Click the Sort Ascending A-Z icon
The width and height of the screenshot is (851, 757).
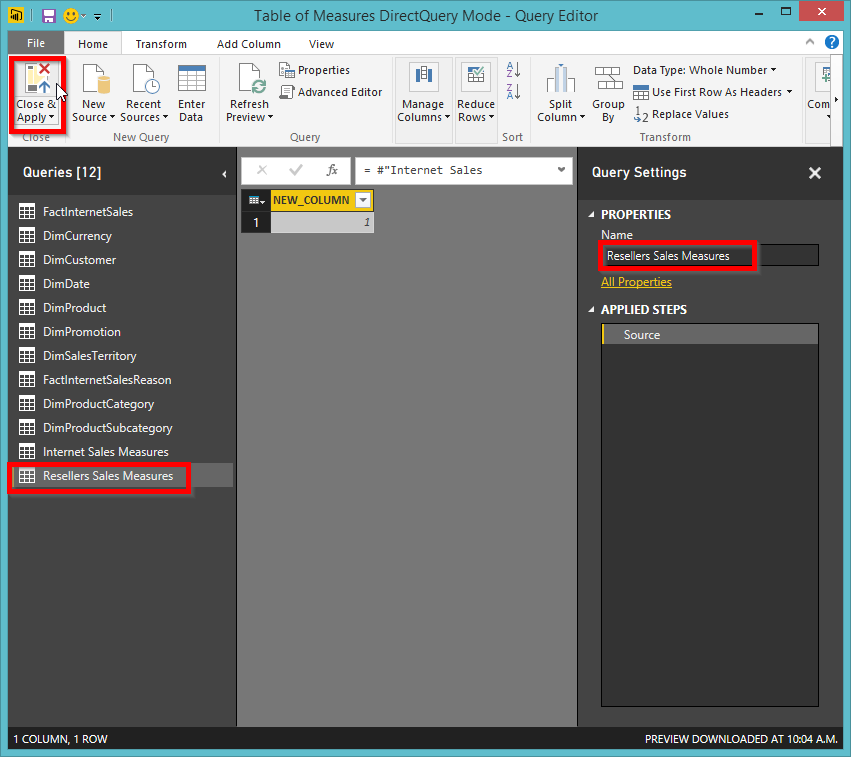(513, 69)
